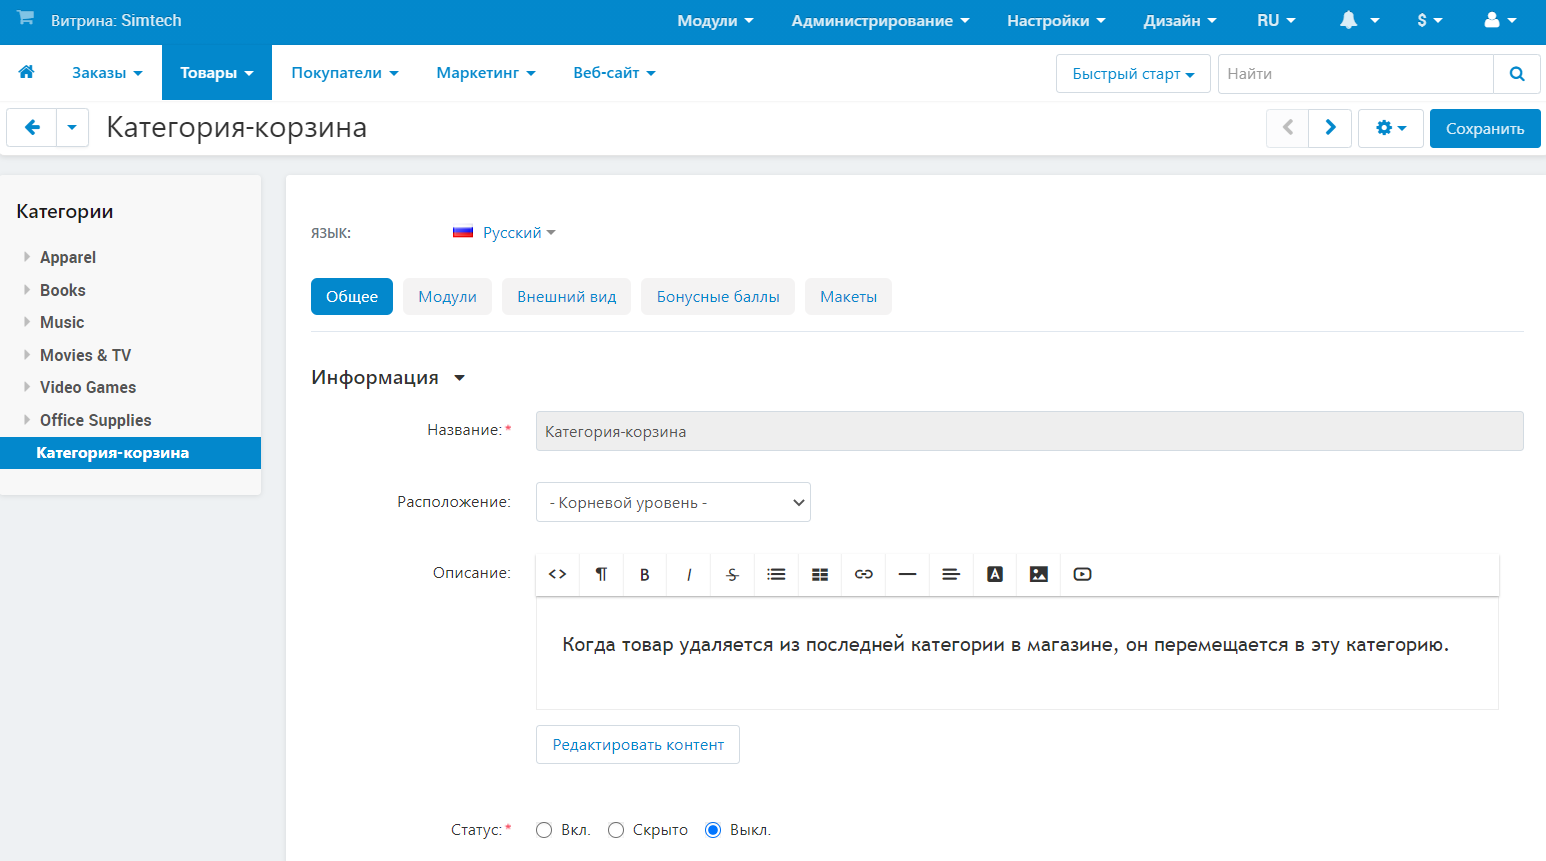This screenshot has width=1546, height=861.
Task: Open the Расположение dropdown
Action: pos(673,502)
